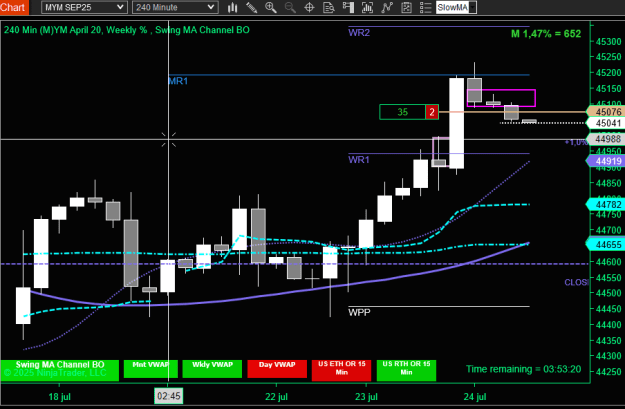The width and height of the screenshot is (625, 409).
Task: Click the 23 jul date label
Action: 366,397
